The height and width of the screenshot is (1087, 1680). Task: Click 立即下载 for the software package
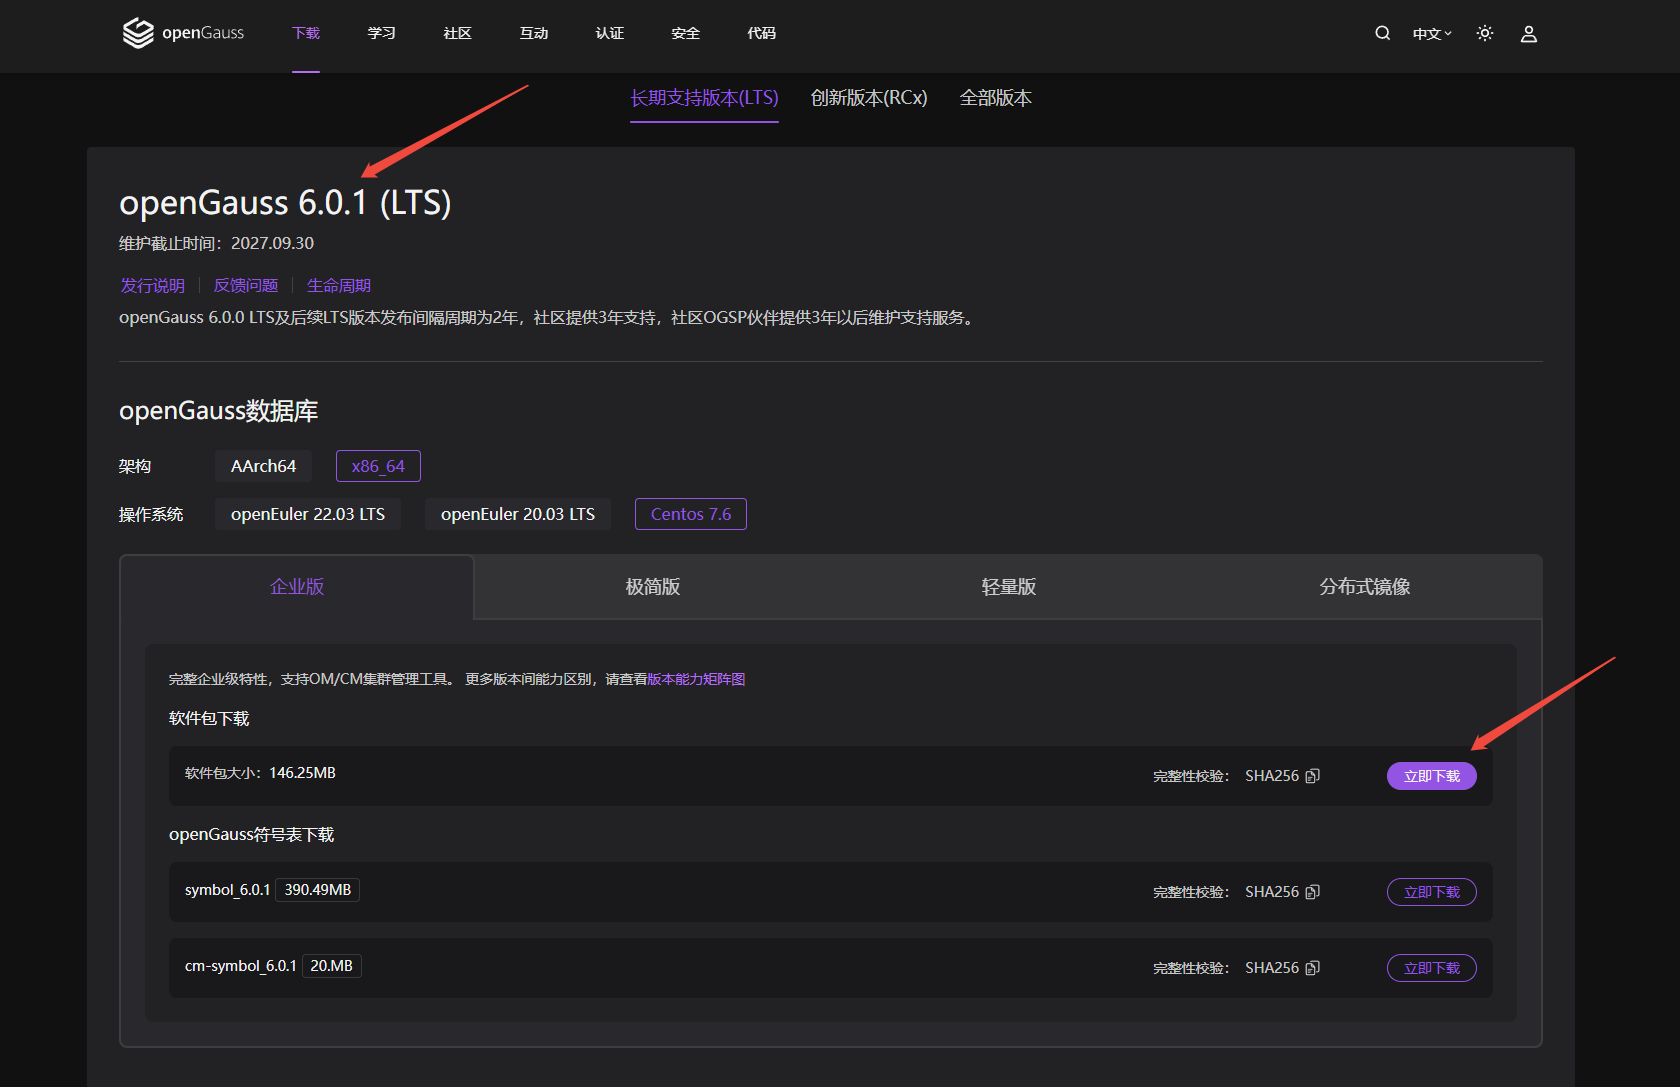point(1431,775)
